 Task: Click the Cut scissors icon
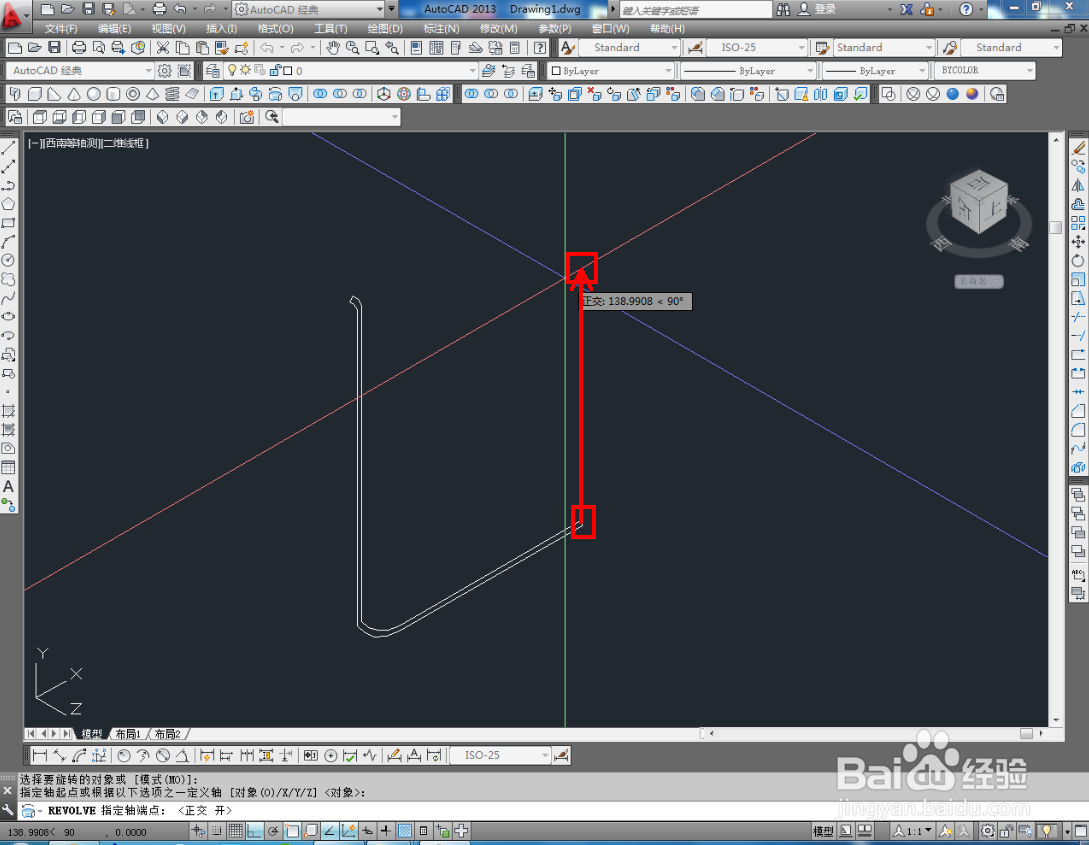point(163,47)
